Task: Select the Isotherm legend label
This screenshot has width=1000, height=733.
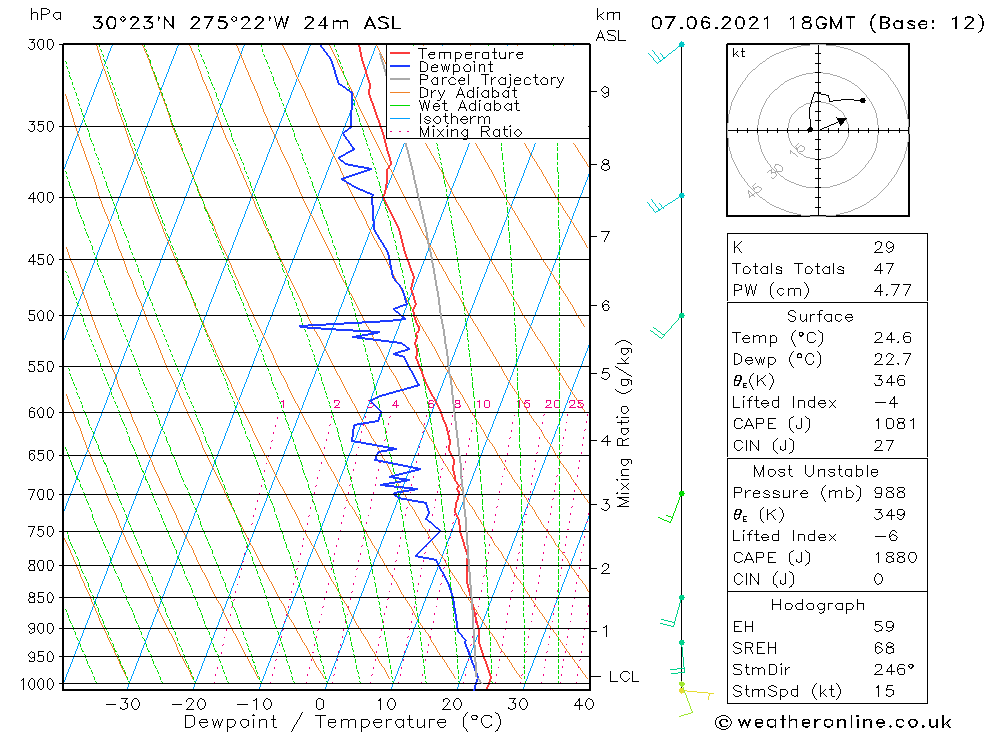Action: click(x=455, y=119)
